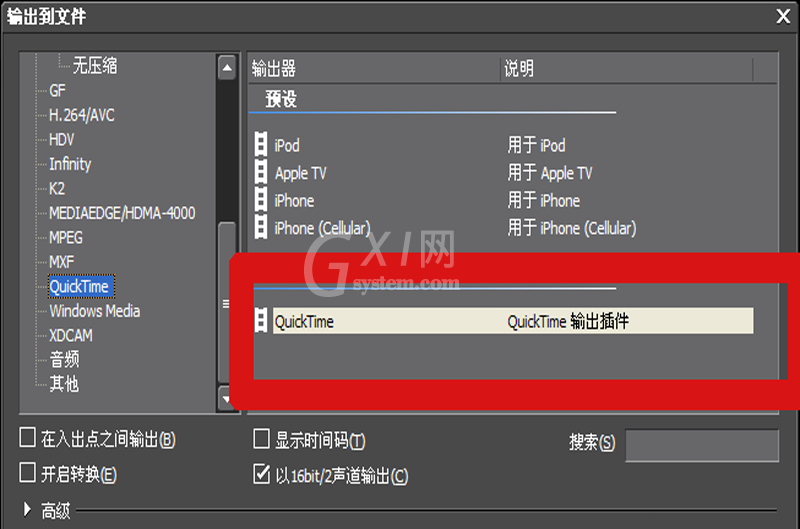Click description QuickTime 输出插件
This screenshot has width=800, height=529.
pyautogui.click(x=568, y=321)
